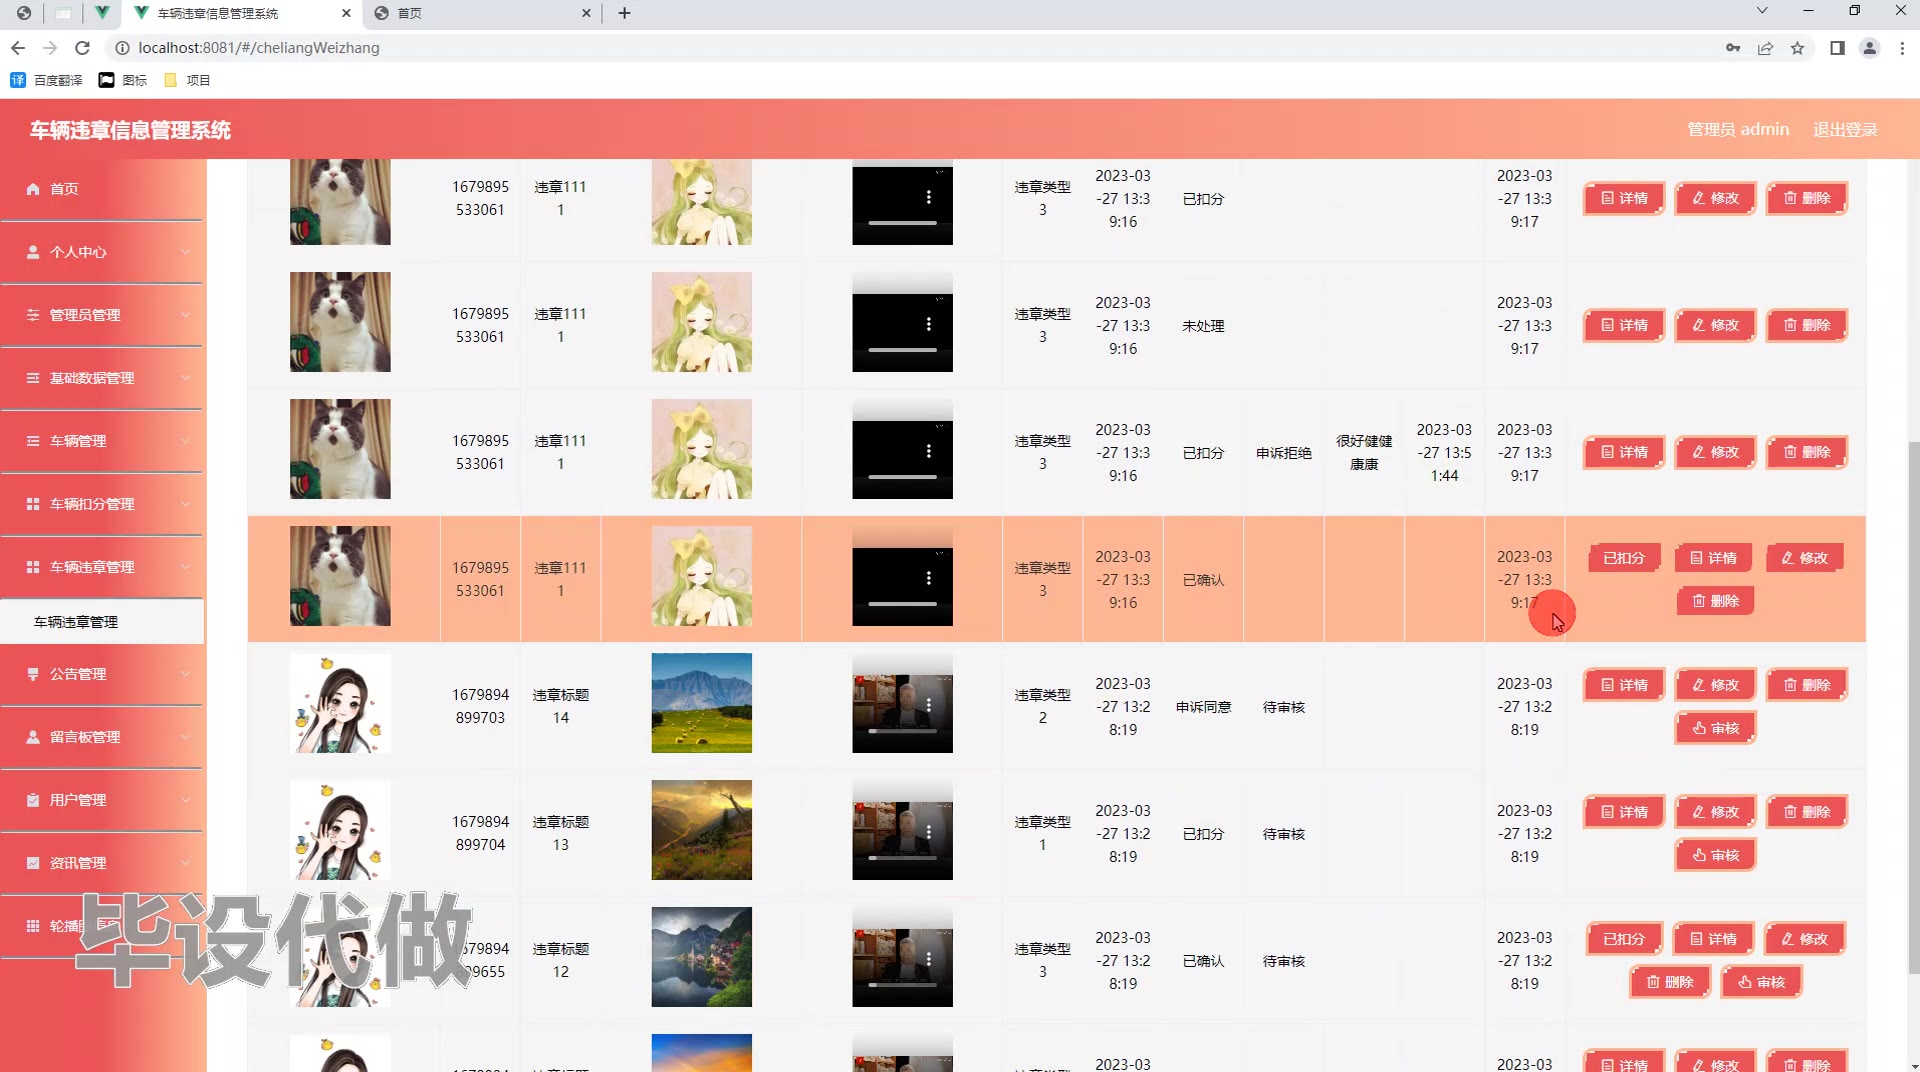Expand the 公告管理 sidebar menu
This screenshot has width=1920, height=1072.
pos(102,674)
